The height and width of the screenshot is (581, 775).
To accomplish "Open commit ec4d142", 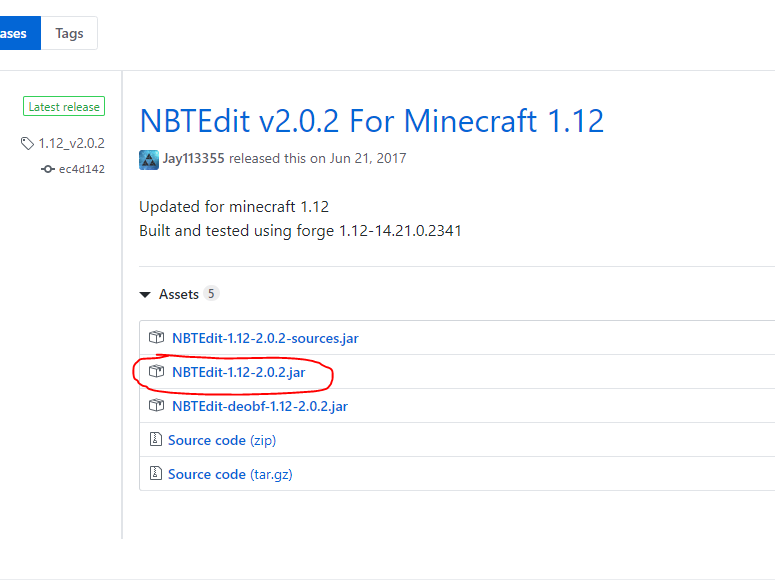I will pyautogui.click(x=82, y=169).
